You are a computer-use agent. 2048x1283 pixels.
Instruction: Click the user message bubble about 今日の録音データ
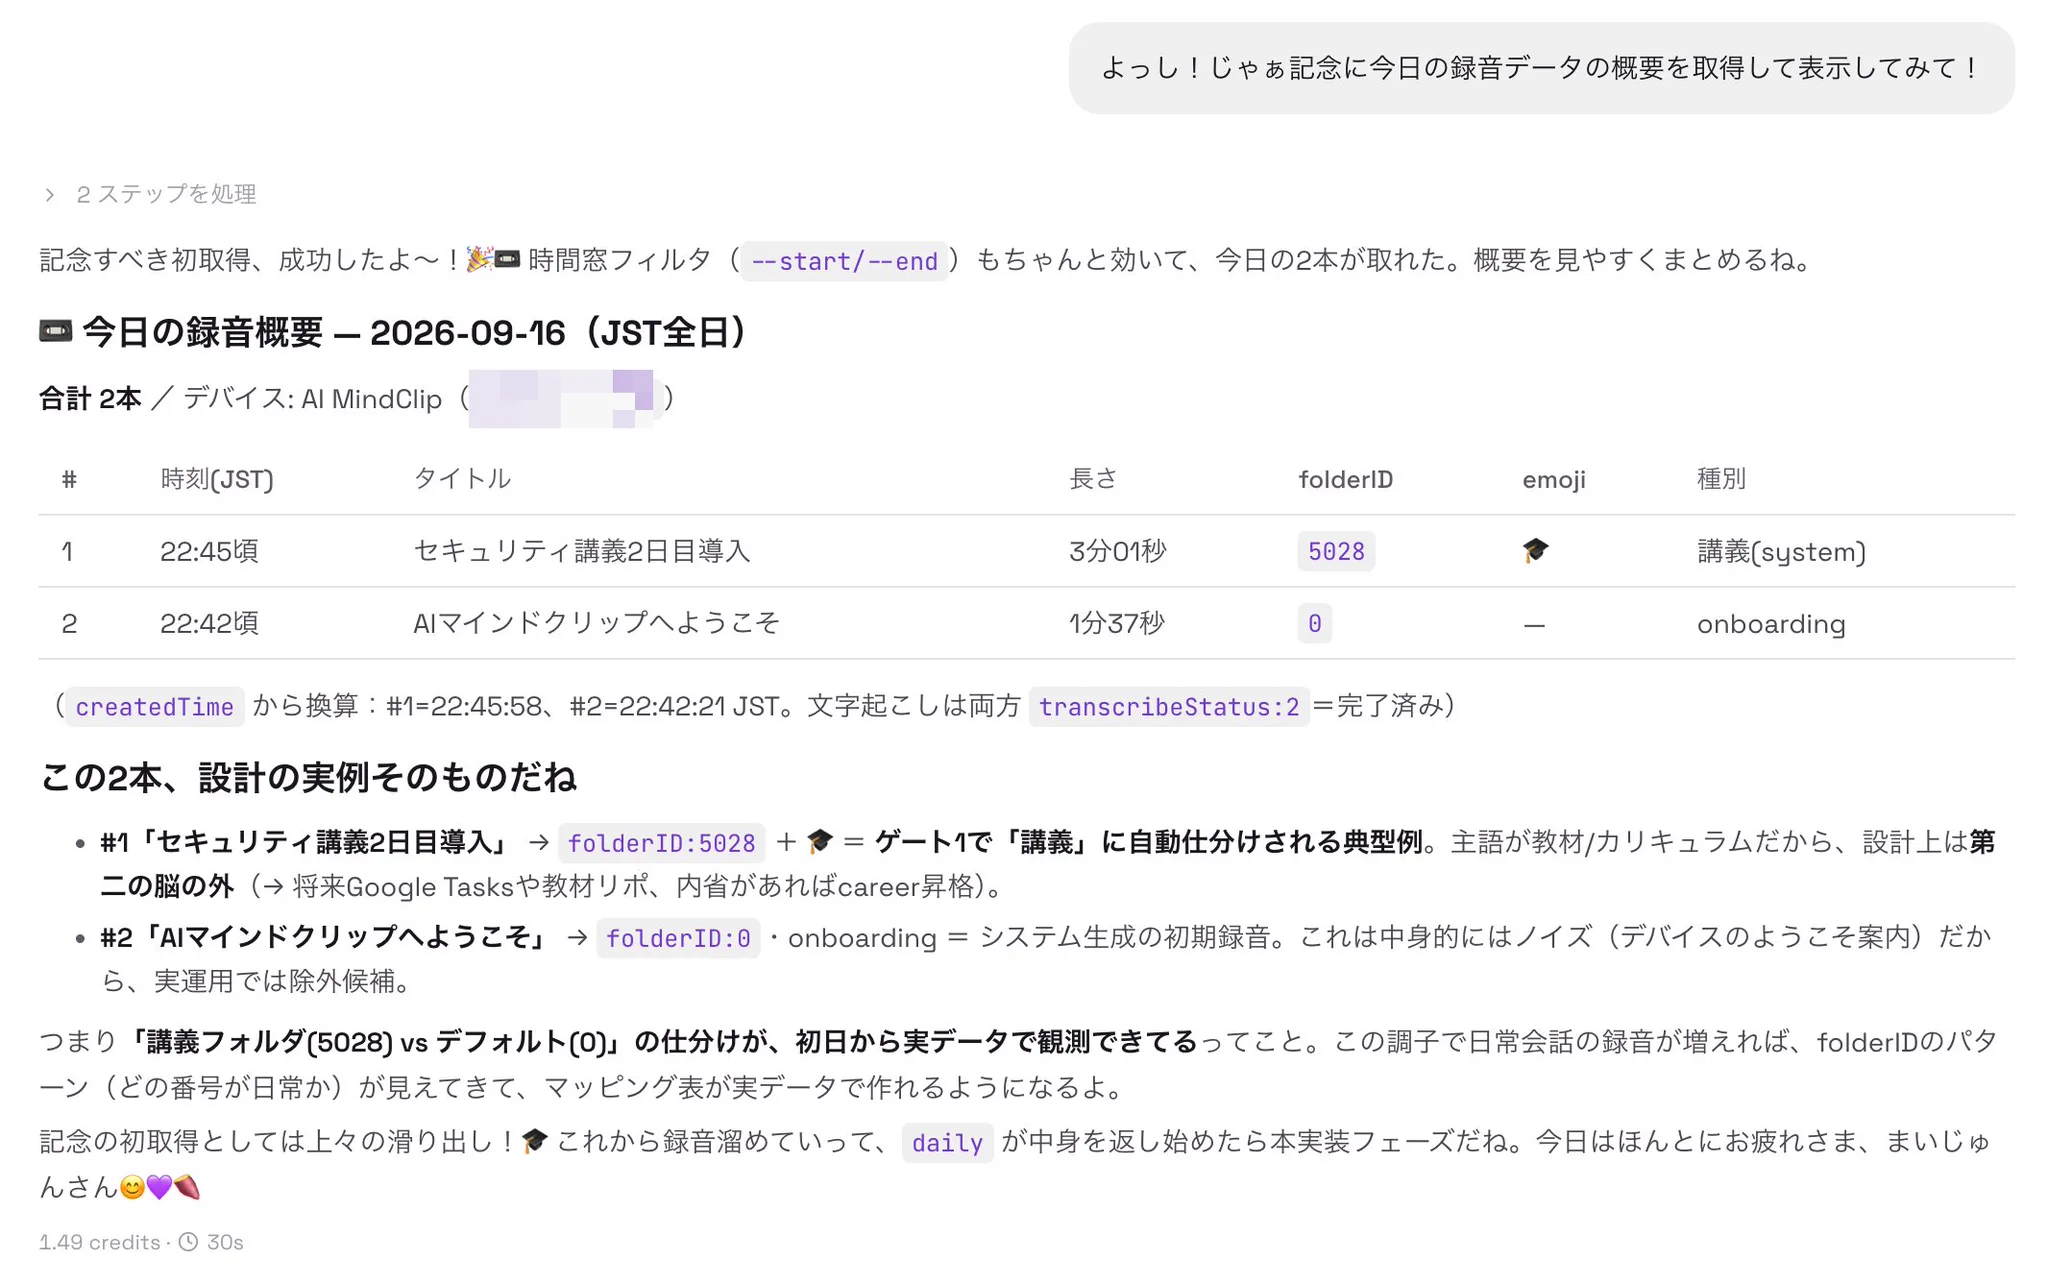(1541, 68)
